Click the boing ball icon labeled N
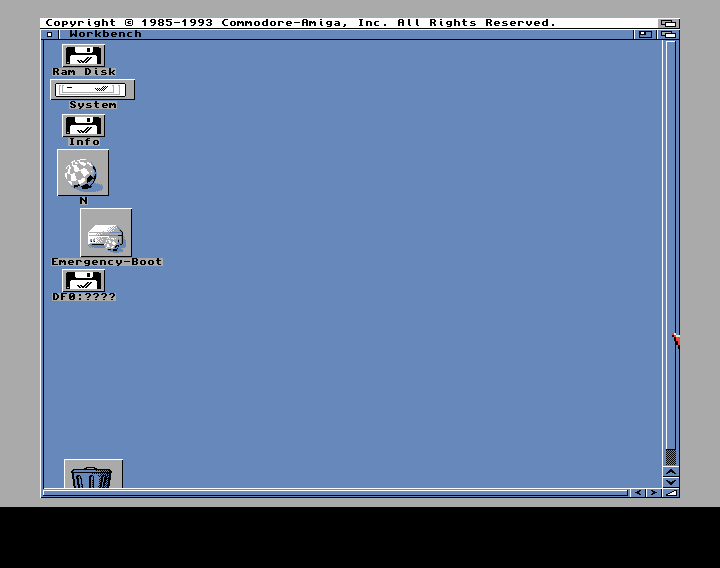The width and height of the screenshot is (720, 568). tap(83, 173)
